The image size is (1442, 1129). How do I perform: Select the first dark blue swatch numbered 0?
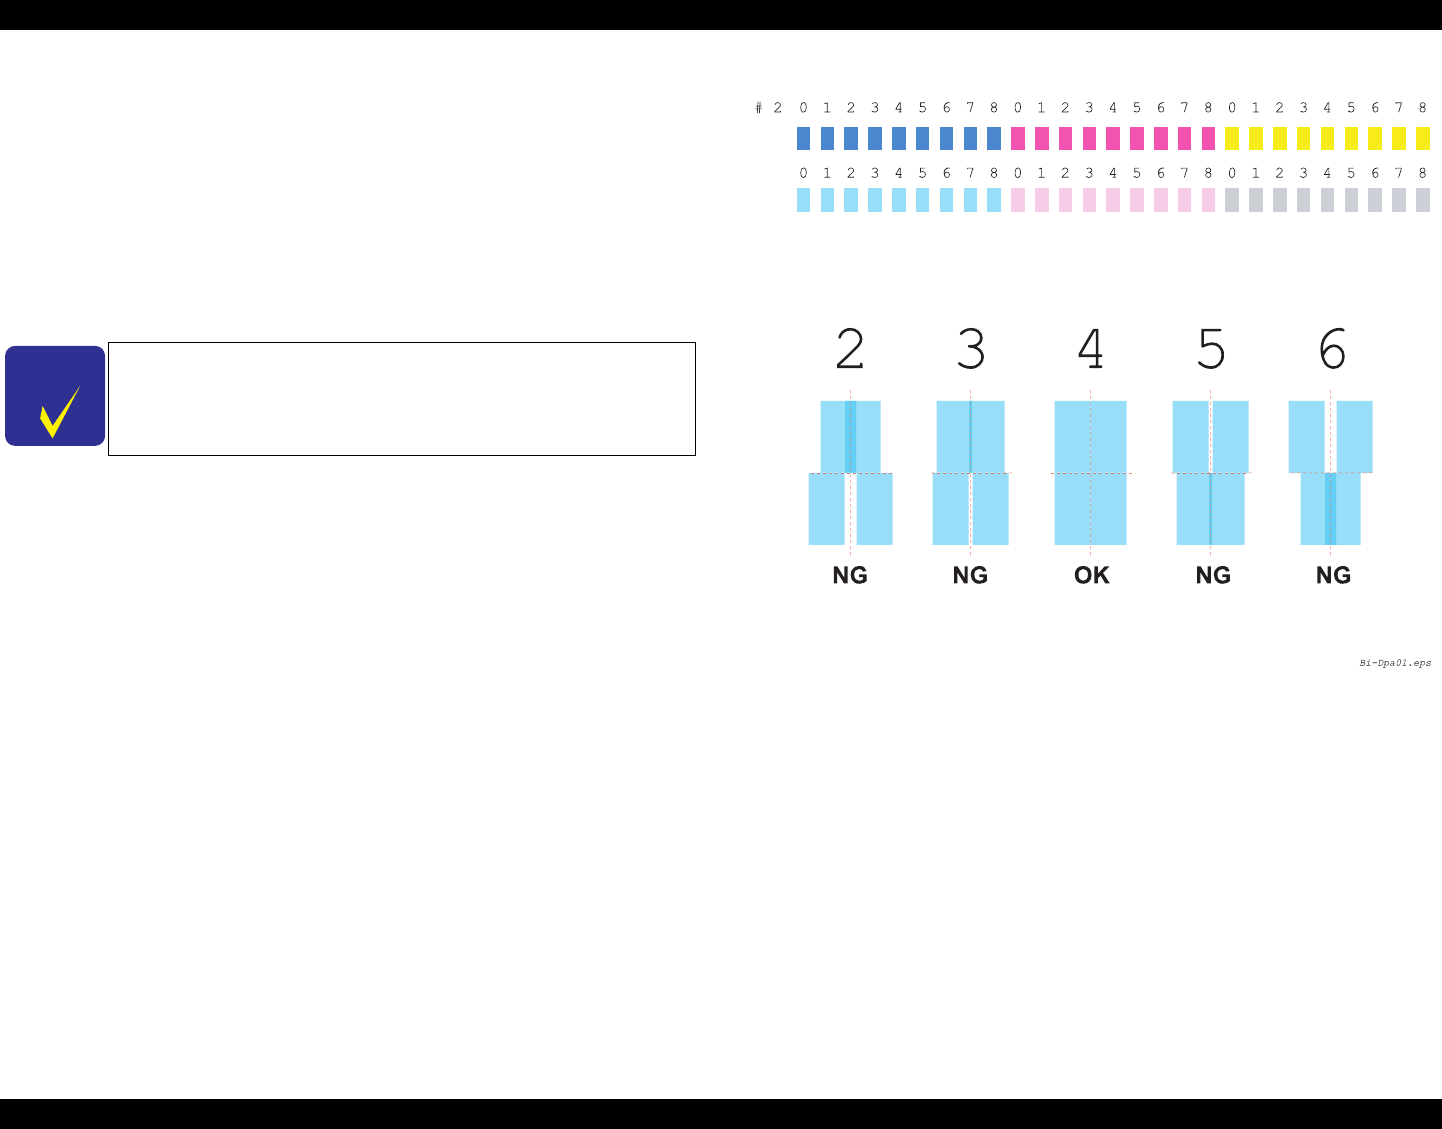pos(803,138)
